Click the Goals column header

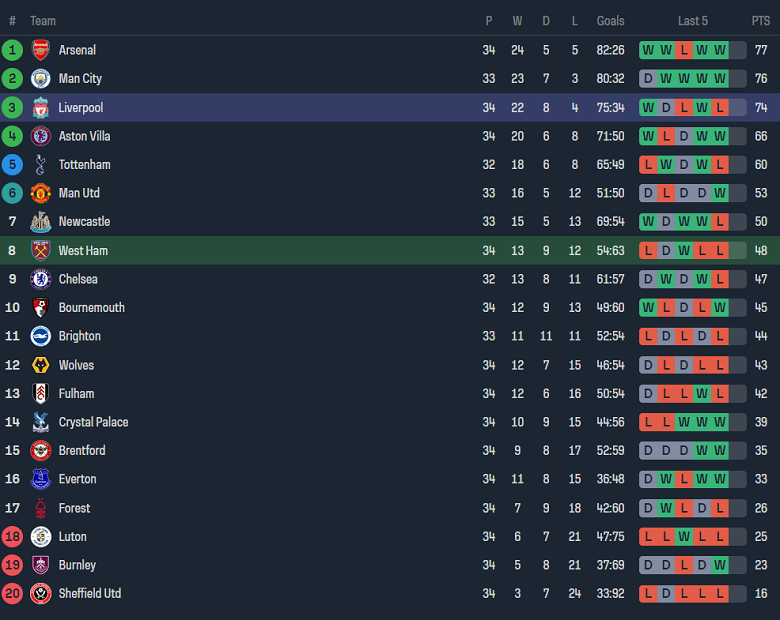610,21
